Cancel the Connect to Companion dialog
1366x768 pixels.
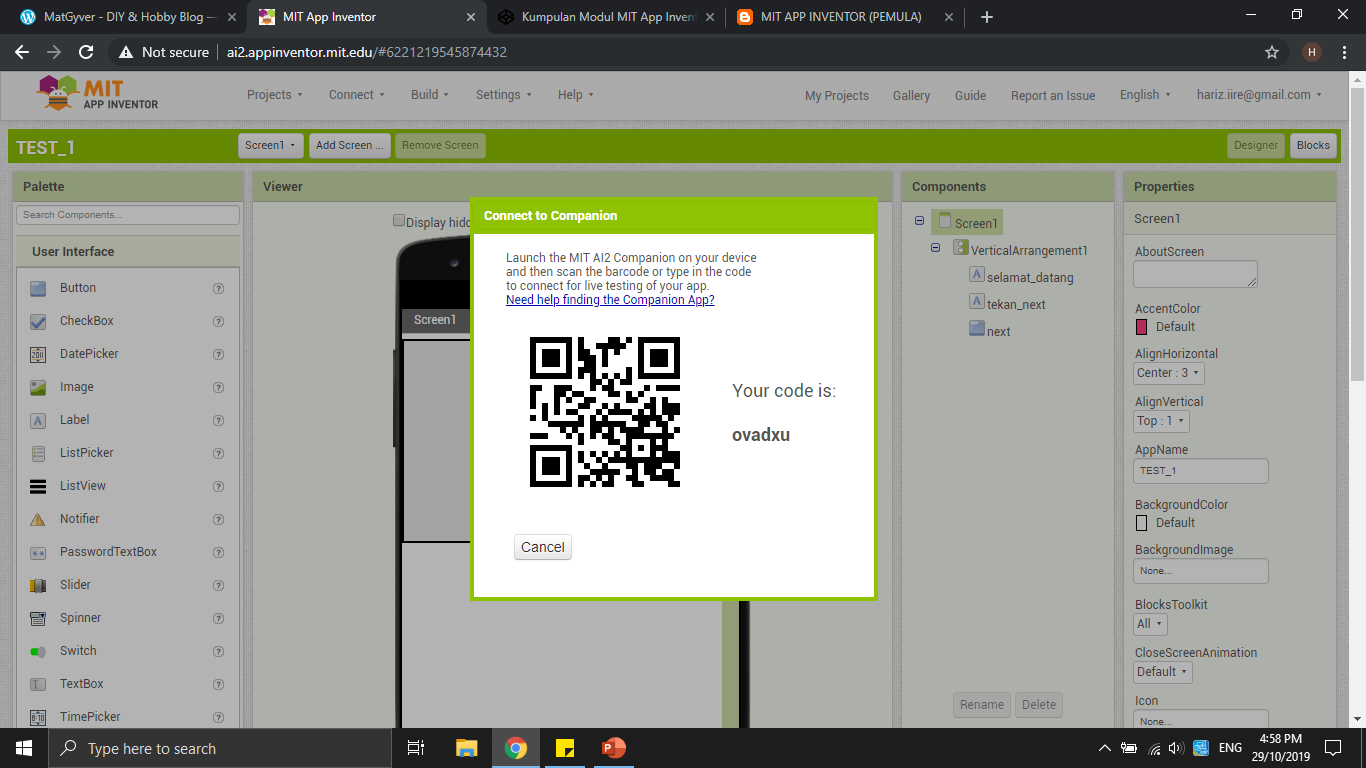(543, 547)
